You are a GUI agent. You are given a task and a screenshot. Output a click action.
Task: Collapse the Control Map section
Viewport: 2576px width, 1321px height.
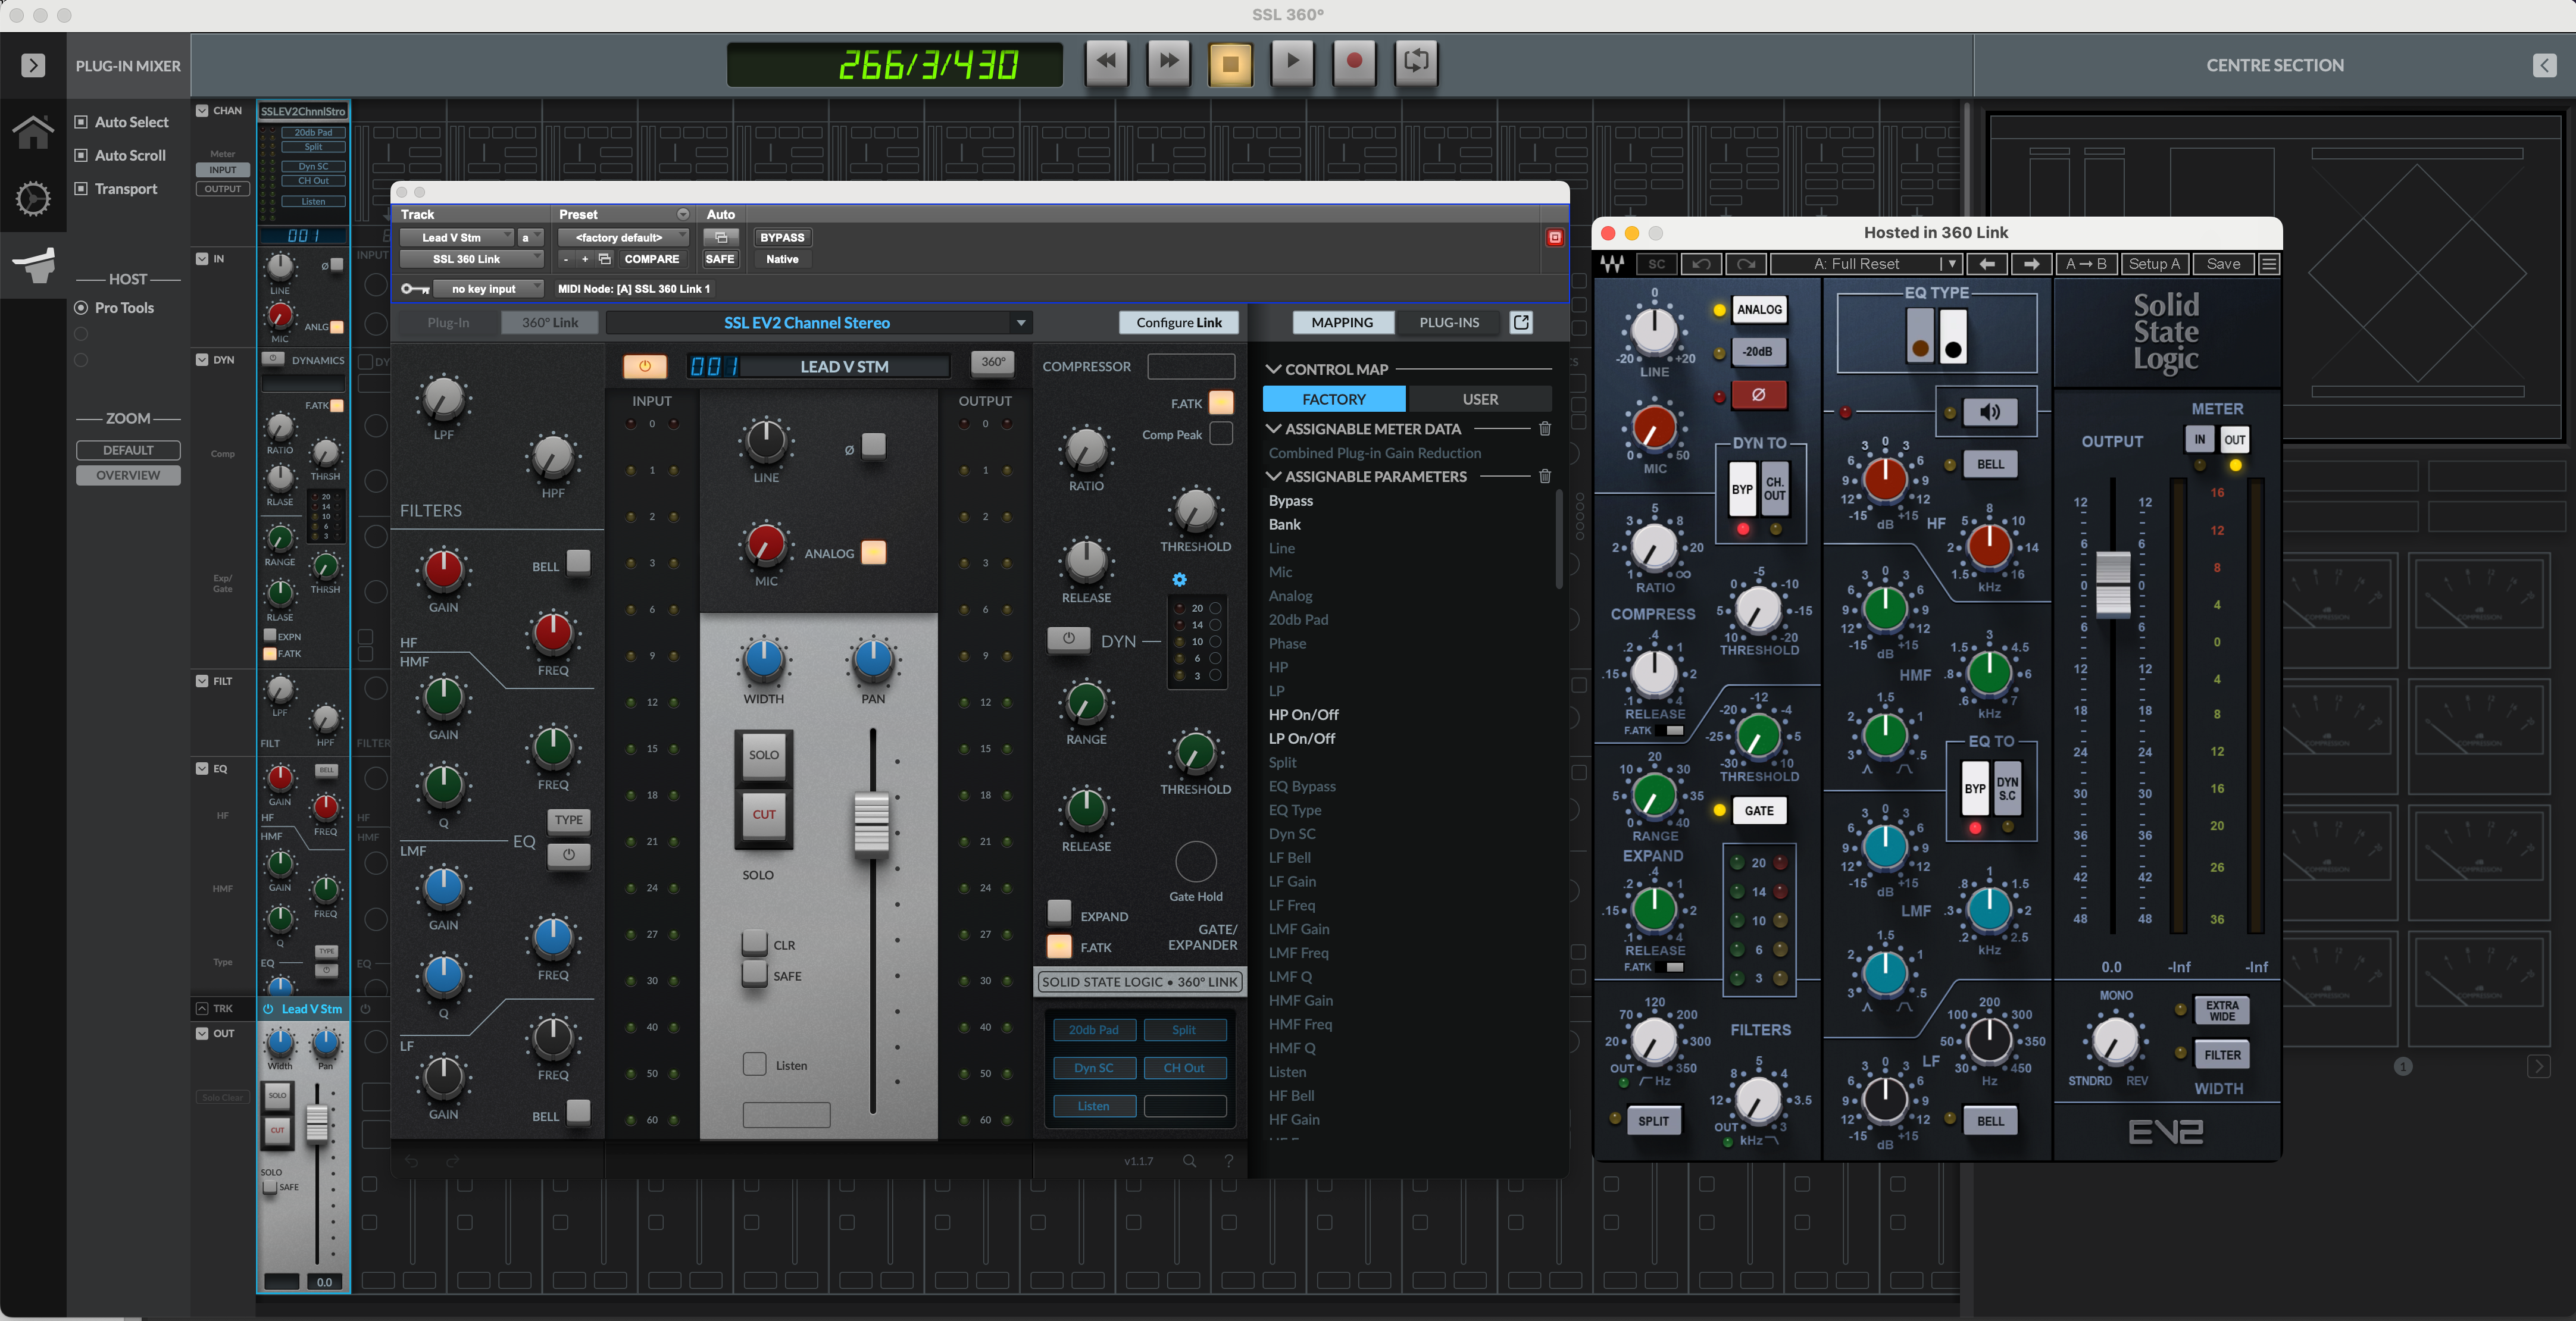click(x=1274, y=369)
